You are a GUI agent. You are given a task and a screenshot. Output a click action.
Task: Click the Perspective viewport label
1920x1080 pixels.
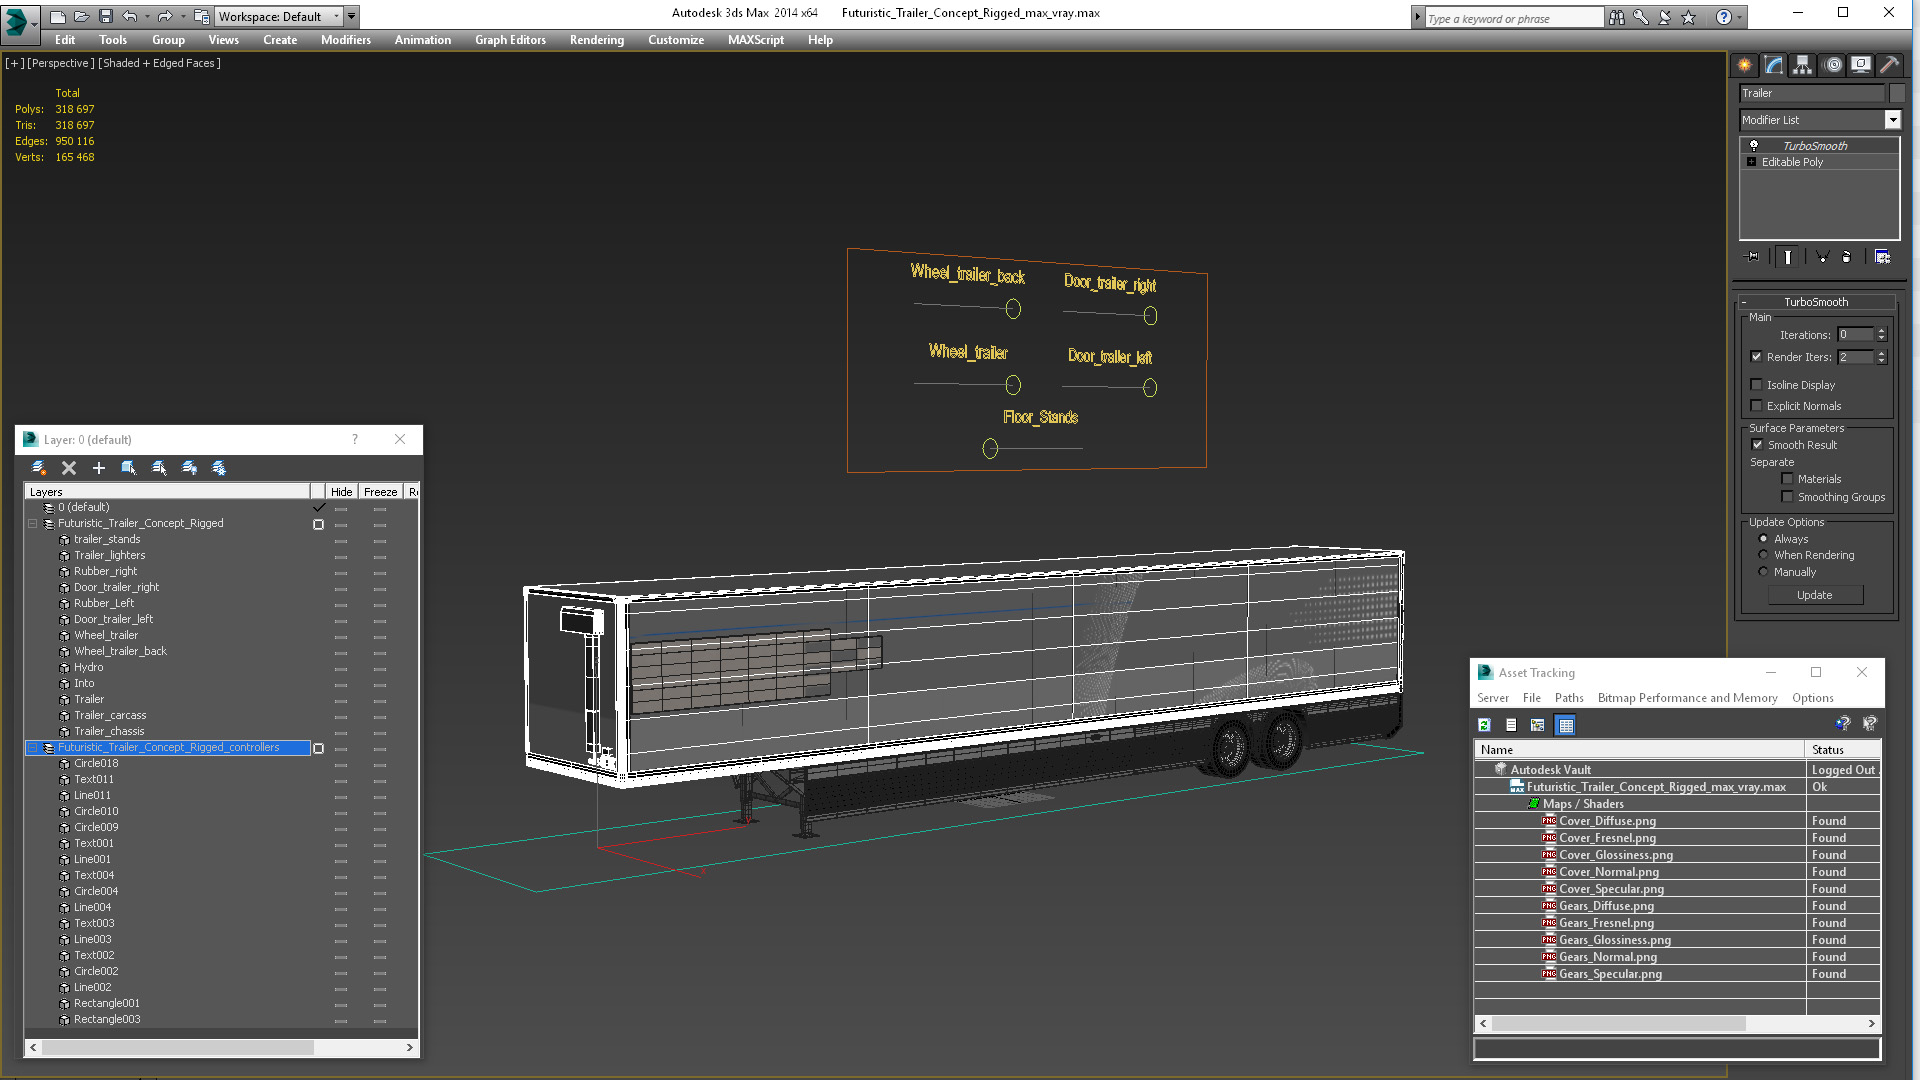pyautogui.click(x=61, y=63)
